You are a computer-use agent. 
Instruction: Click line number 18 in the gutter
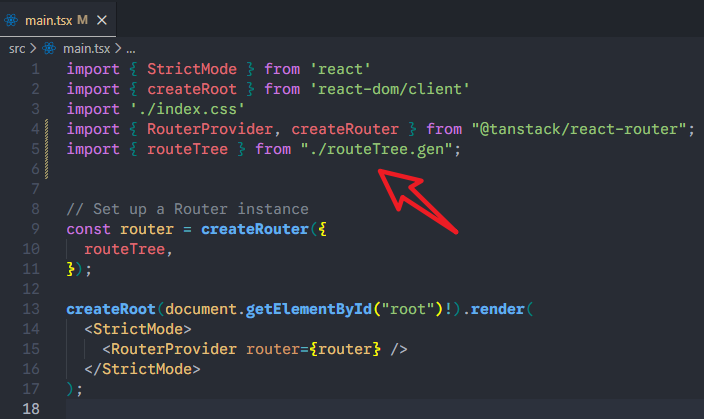[32, 409]
